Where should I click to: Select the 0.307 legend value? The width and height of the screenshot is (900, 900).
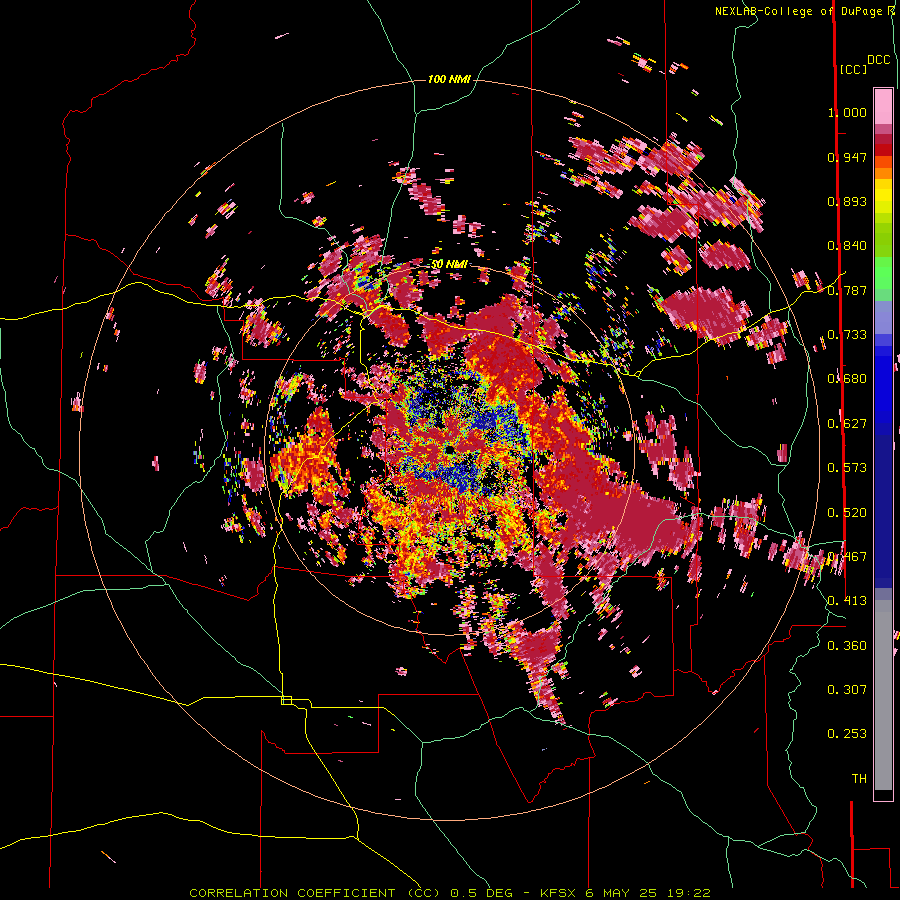(x=847, y=690)
